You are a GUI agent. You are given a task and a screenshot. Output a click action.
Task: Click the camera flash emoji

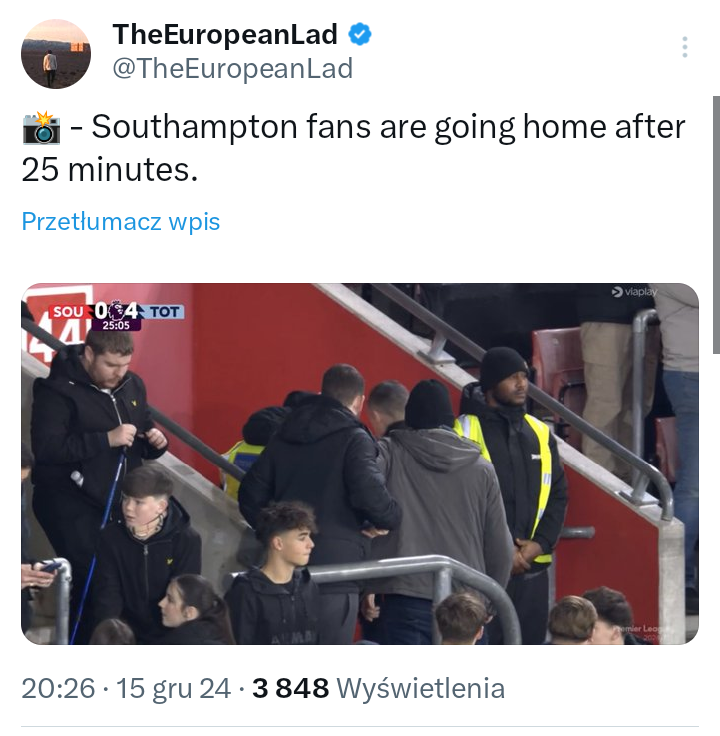point(42,127)
